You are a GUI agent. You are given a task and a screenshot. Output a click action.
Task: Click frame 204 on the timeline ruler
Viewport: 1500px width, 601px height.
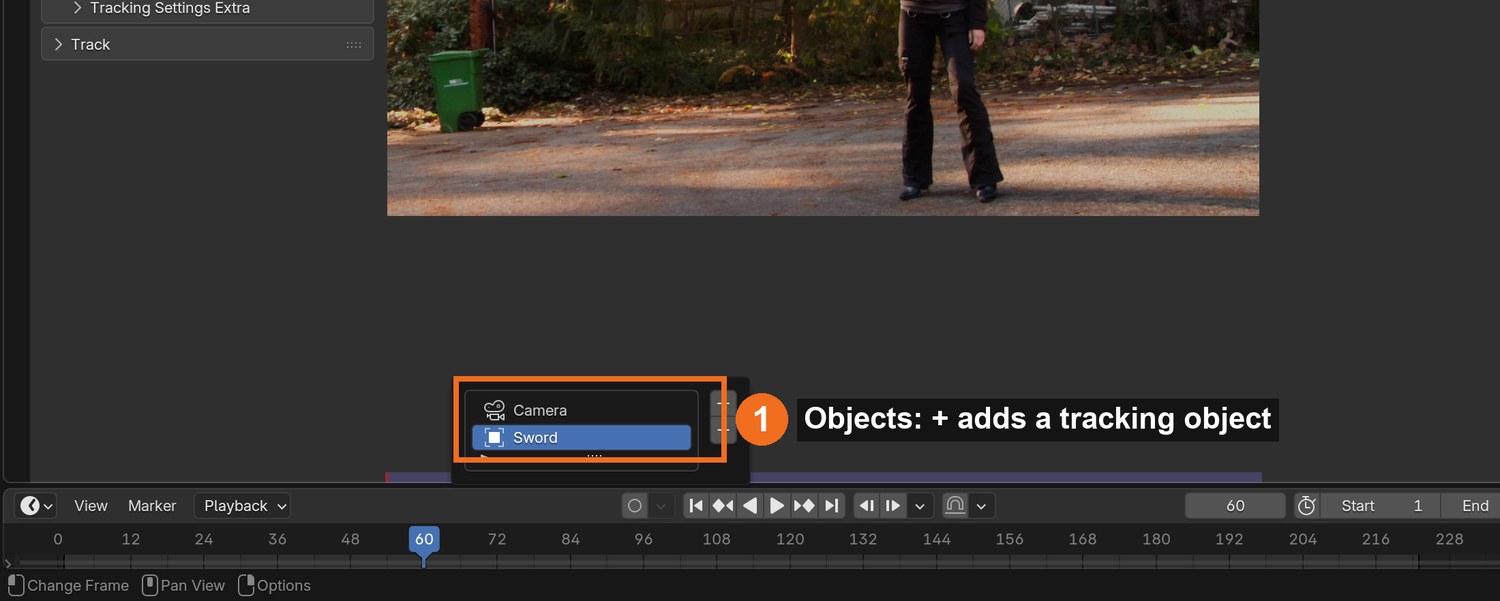coord(1302,539)
